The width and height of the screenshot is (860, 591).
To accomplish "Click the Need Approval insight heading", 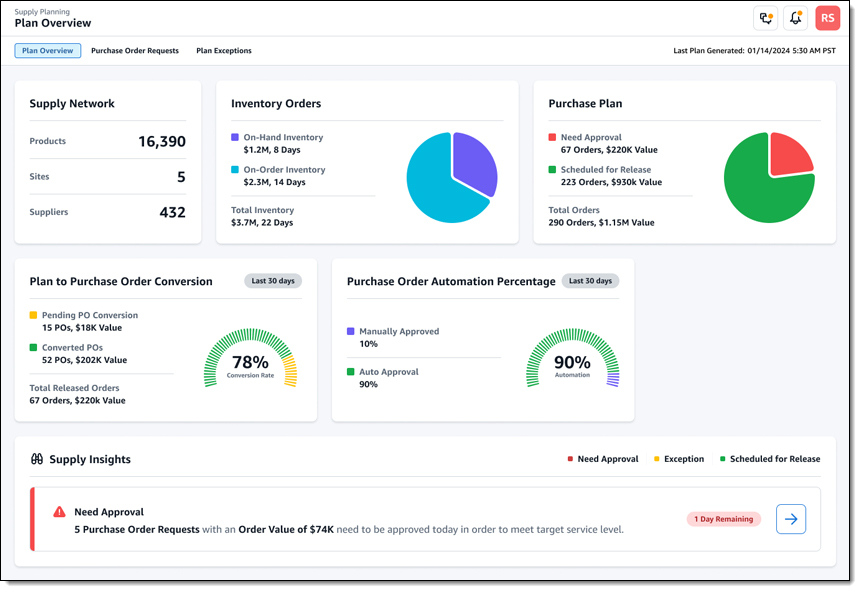I will (109, 512).
